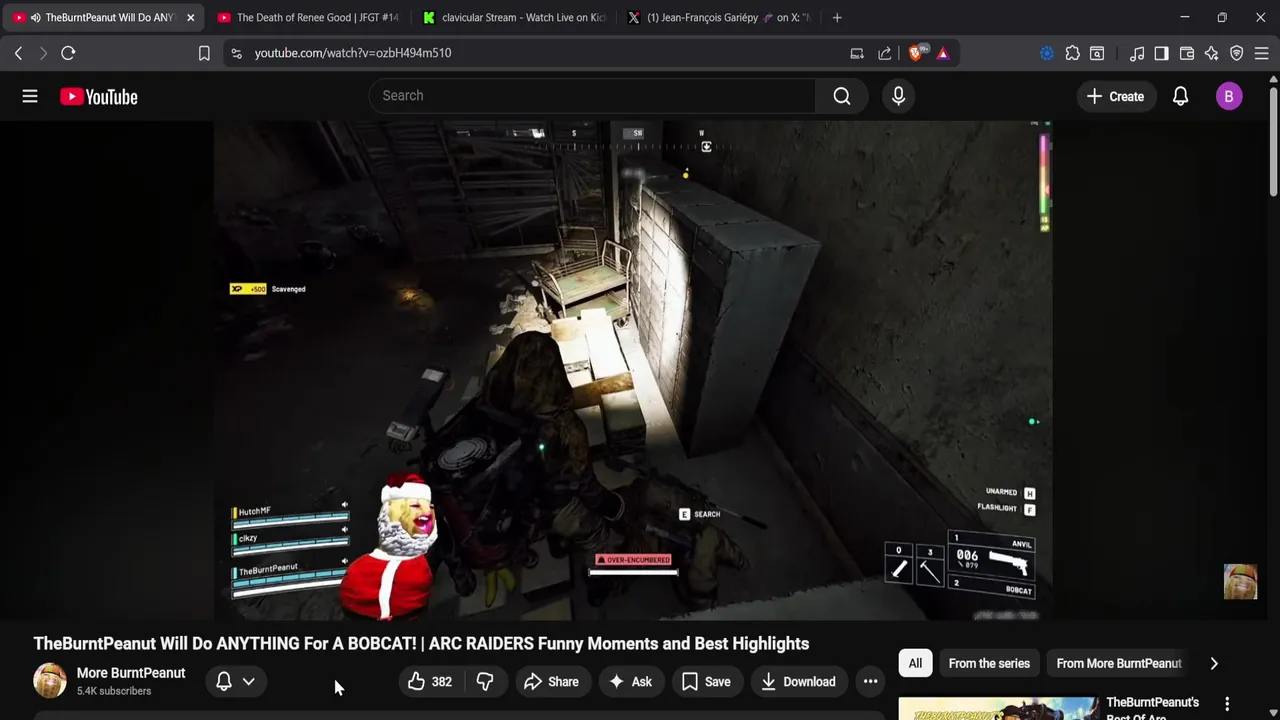Toggle the browser sidebar panel

1161,53
